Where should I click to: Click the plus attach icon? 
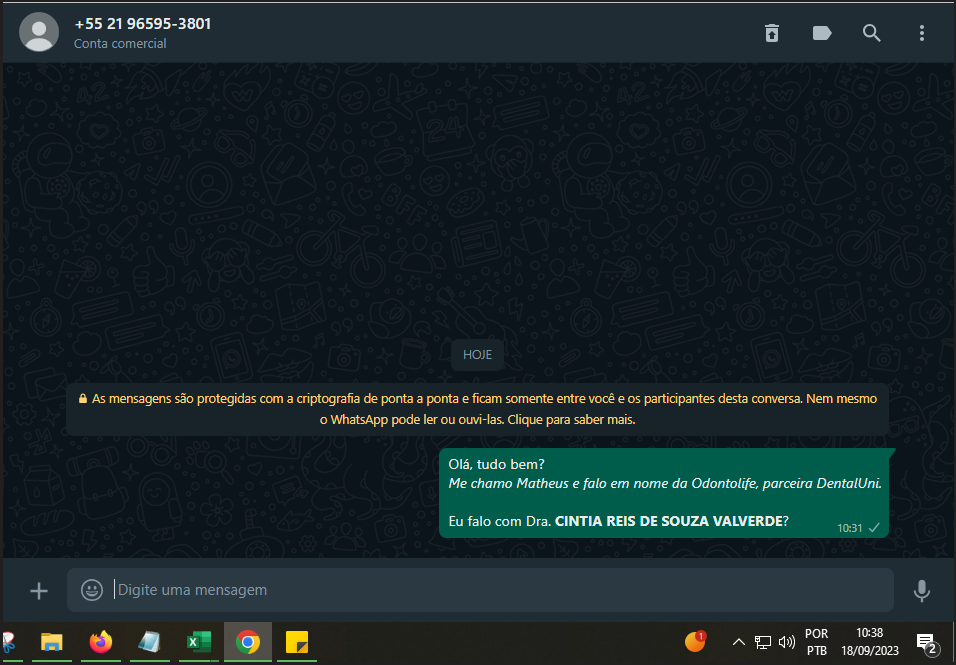tap(39, 591)
